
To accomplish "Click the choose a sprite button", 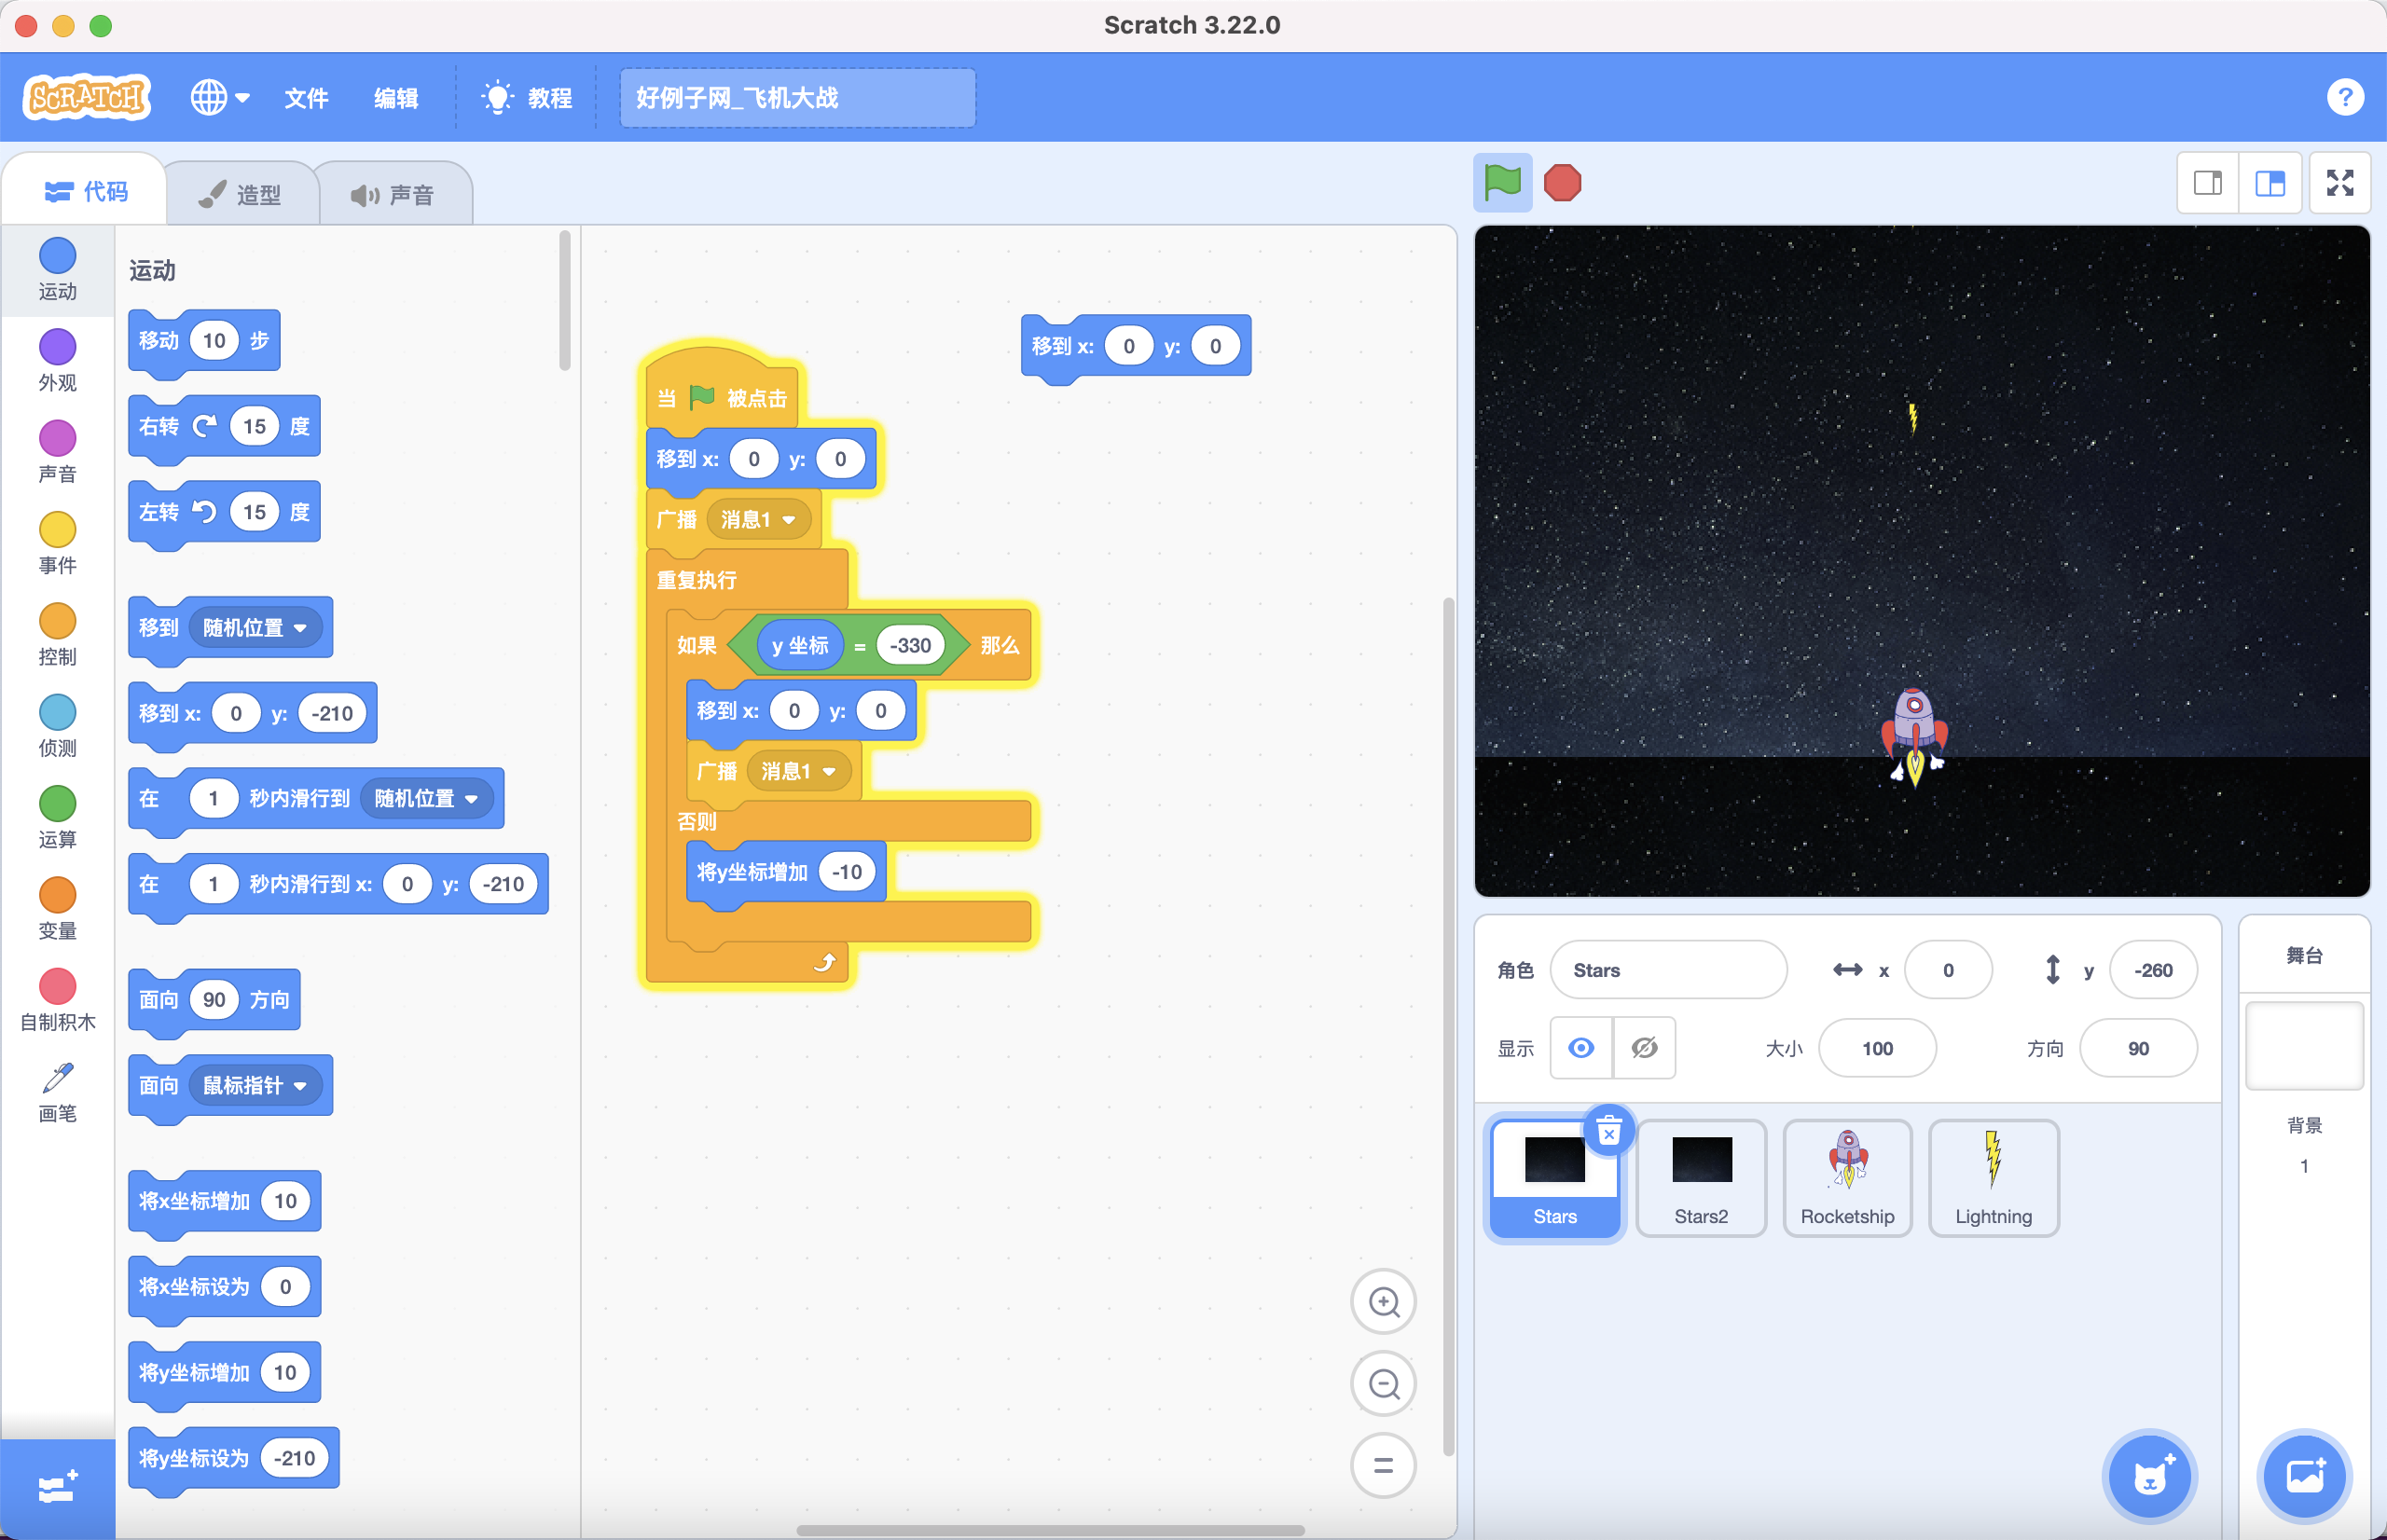I will [2149, 1476].
